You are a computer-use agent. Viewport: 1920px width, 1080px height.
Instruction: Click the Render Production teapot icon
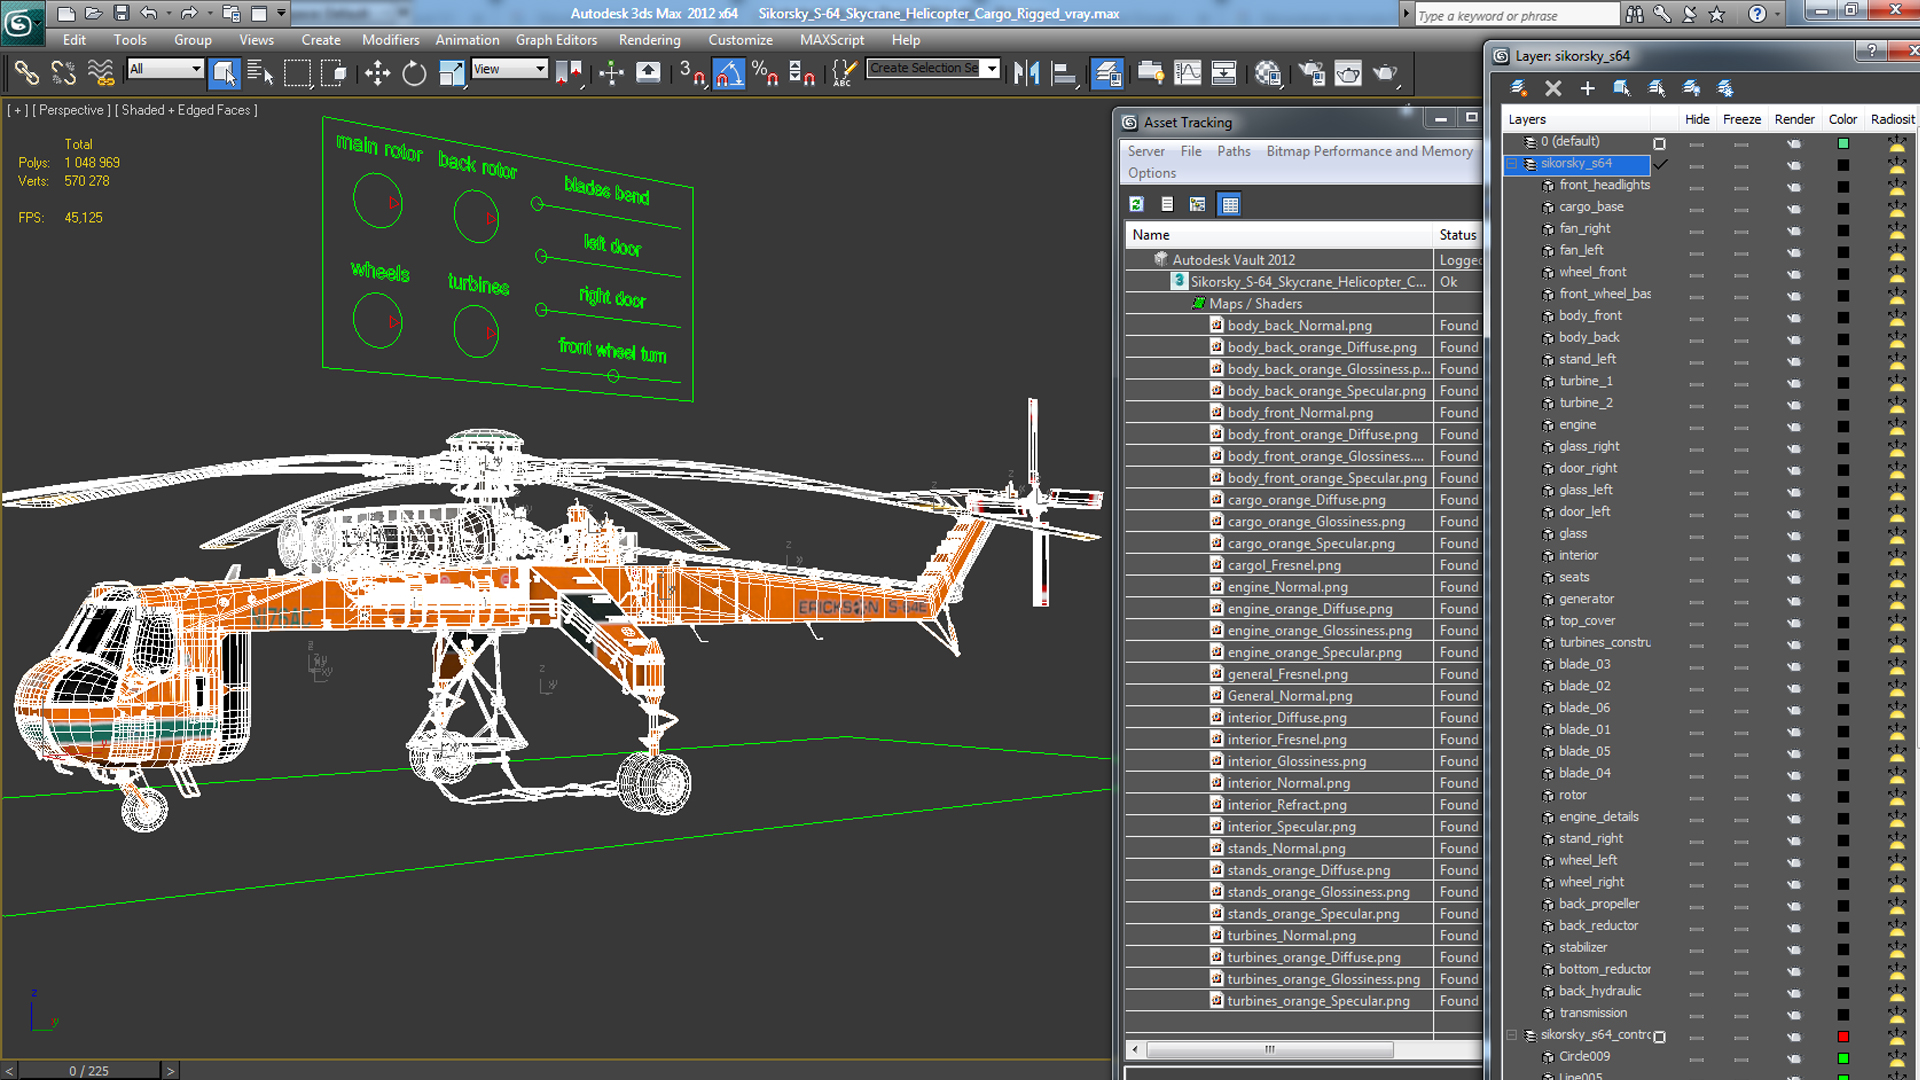[x=1385, y=72]
